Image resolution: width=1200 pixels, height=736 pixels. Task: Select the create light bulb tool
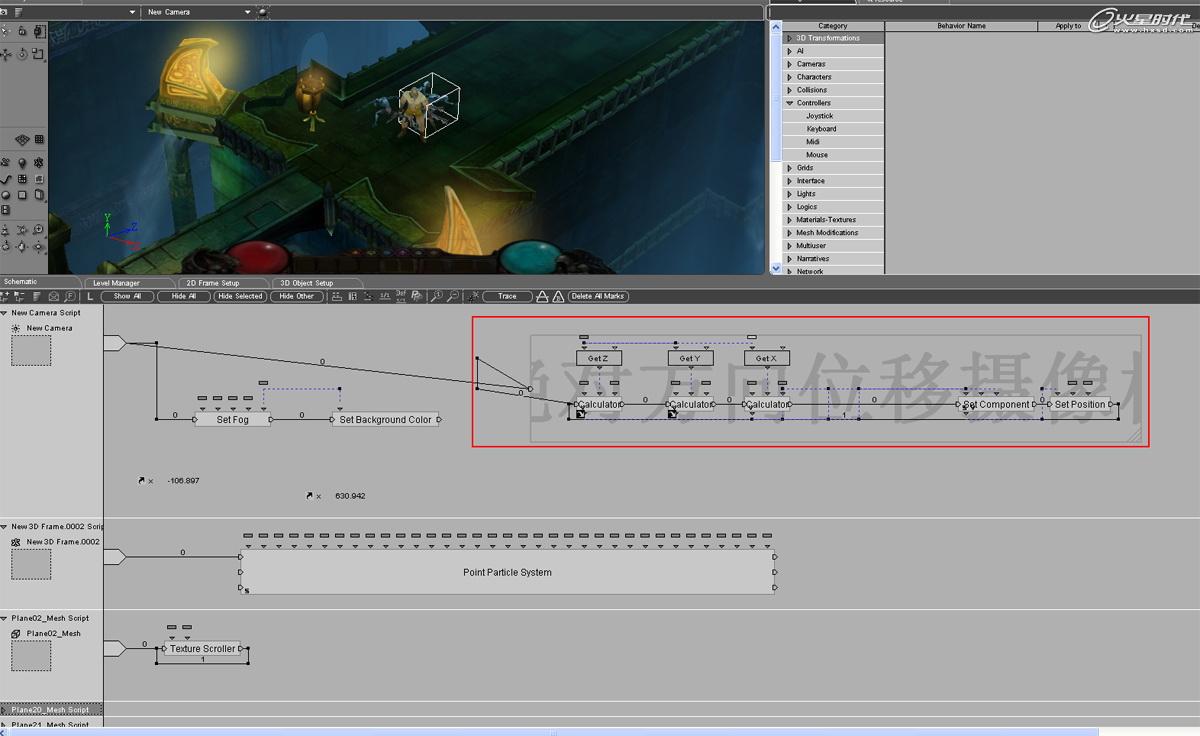click(22, 162)
